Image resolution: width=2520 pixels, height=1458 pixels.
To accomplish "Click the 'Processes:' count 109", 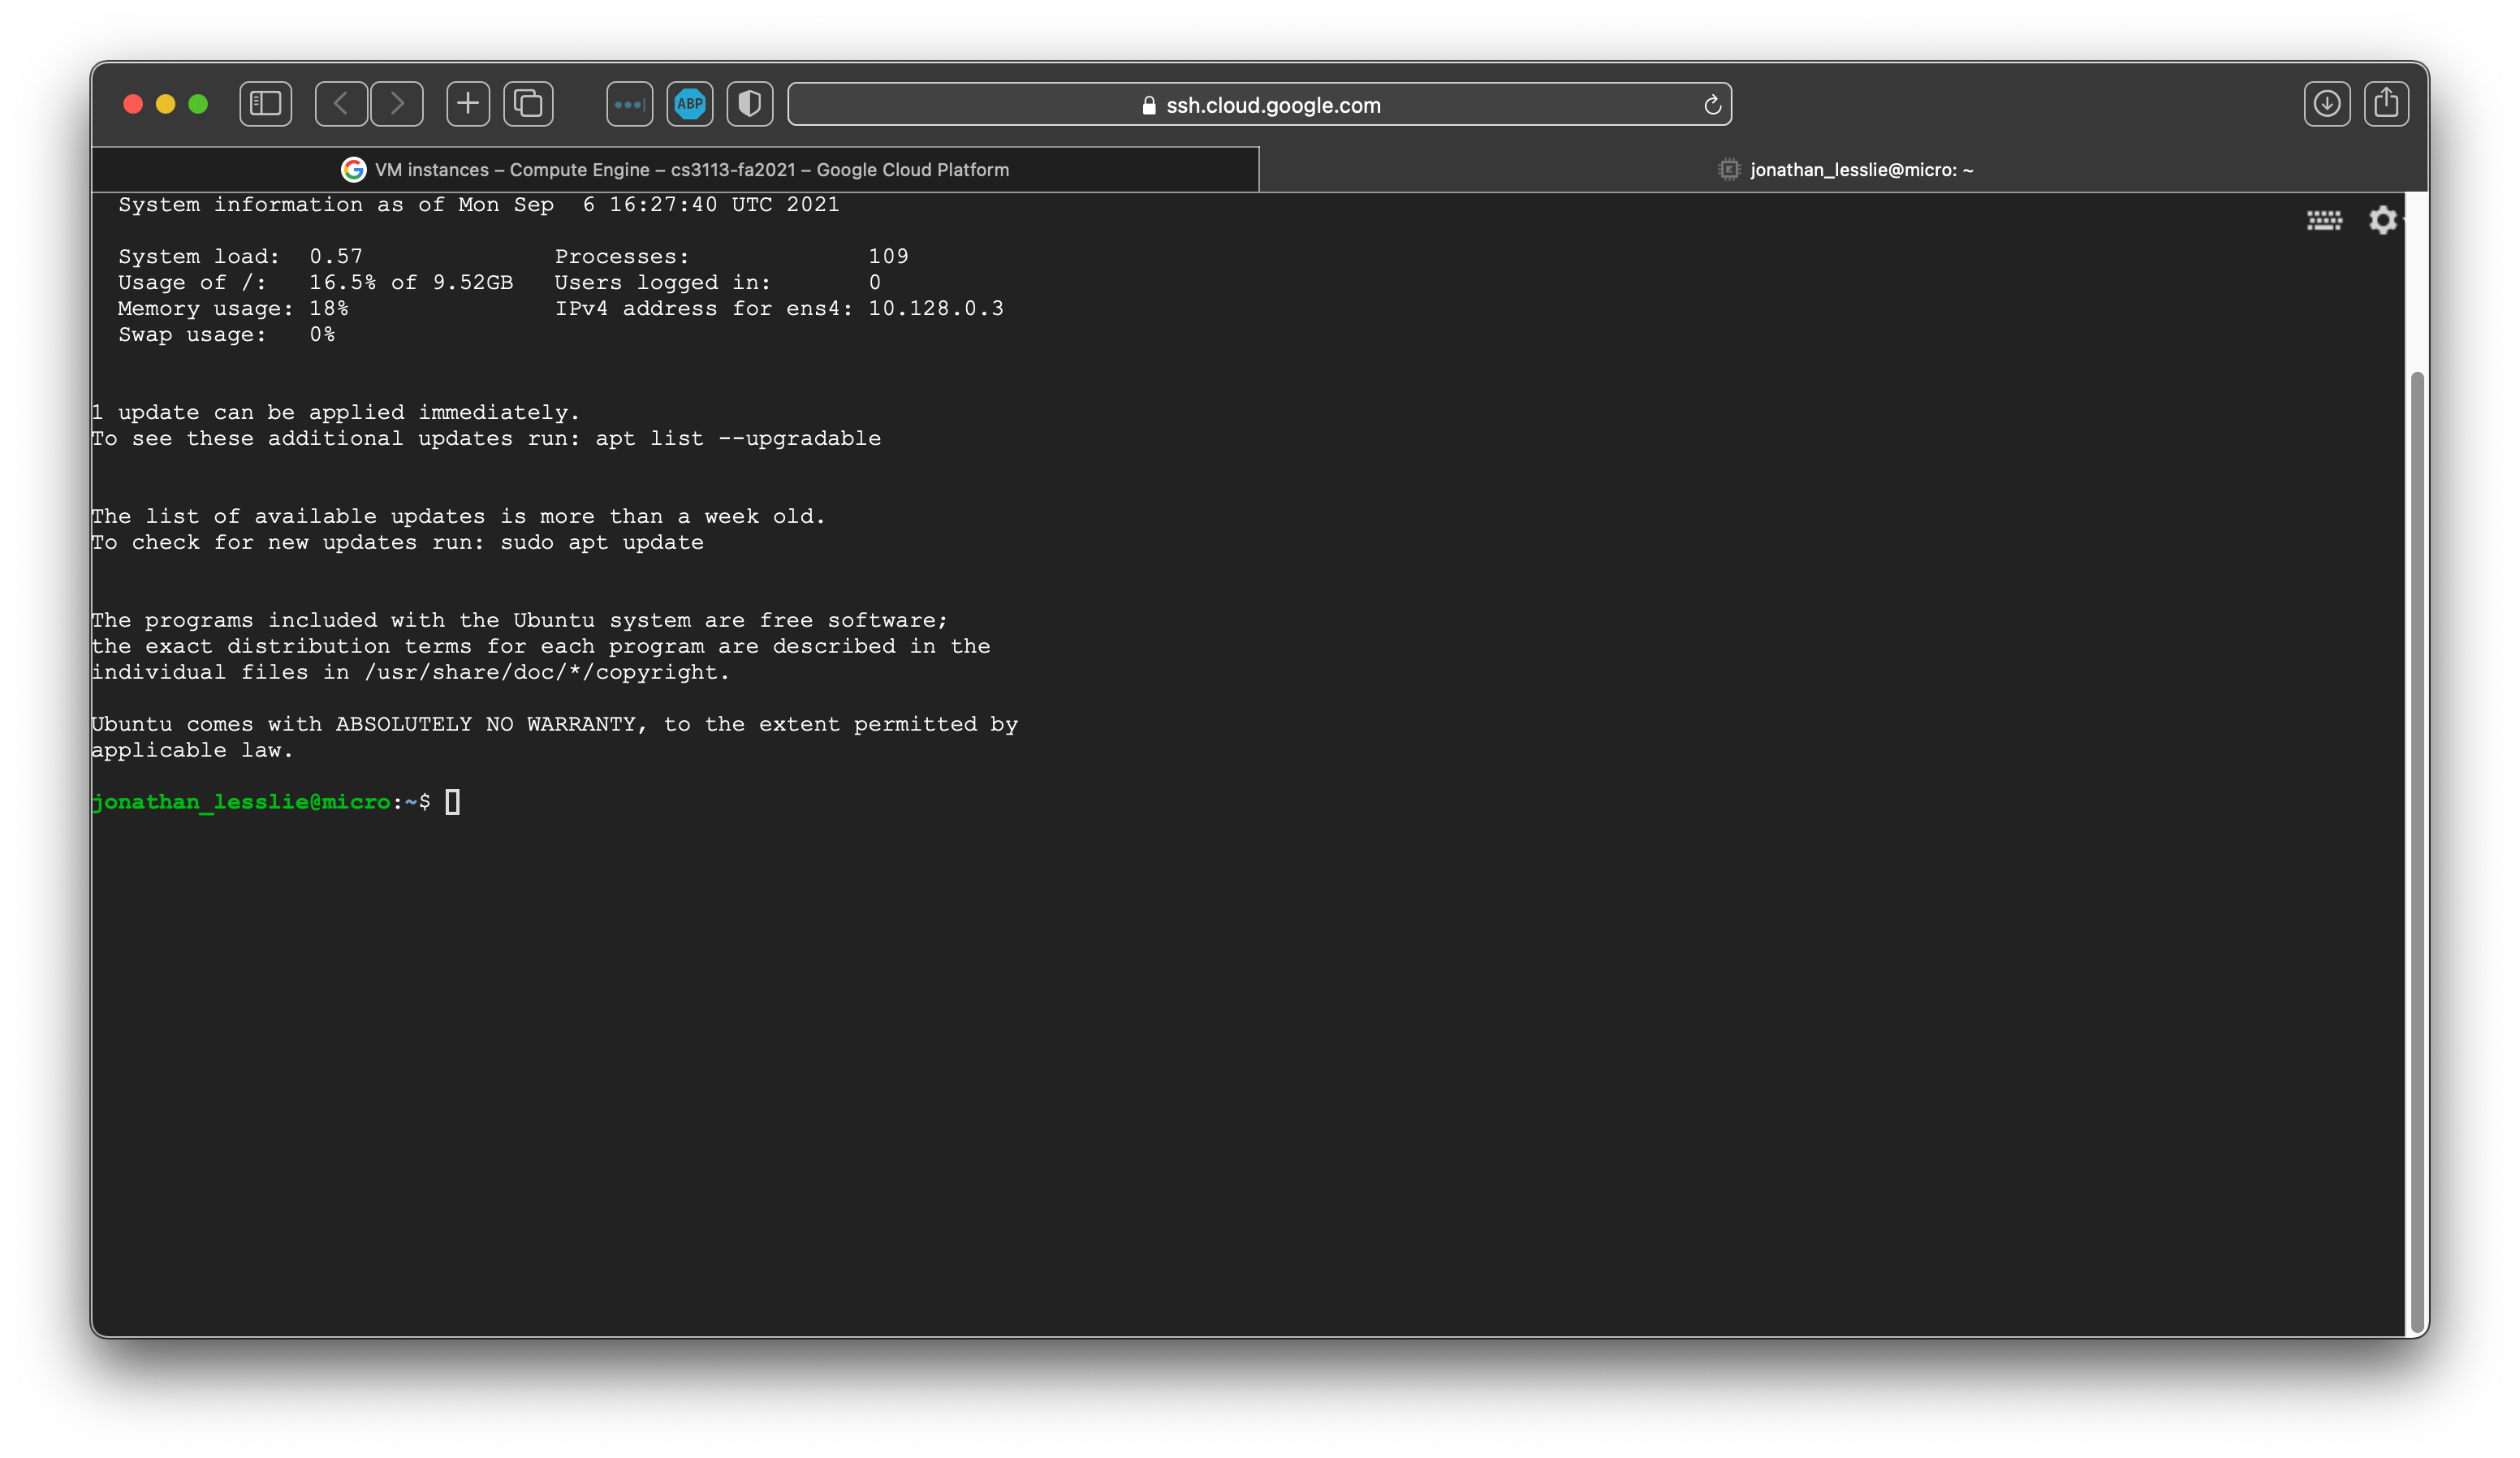I will tap(888, 256).
